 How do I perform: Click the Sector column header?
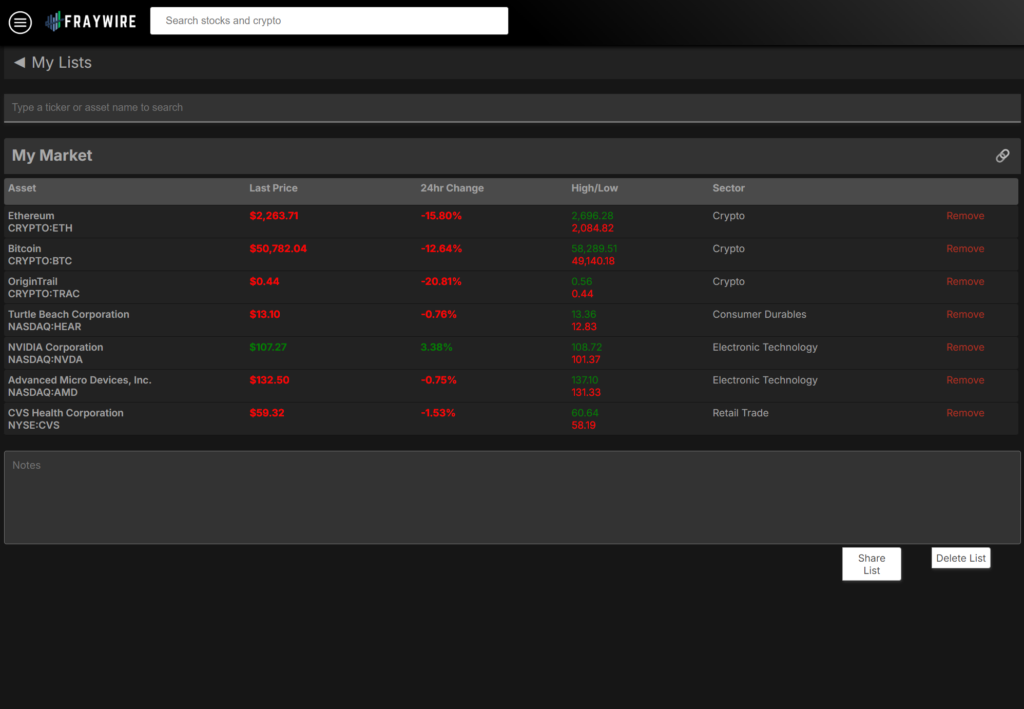728,188
